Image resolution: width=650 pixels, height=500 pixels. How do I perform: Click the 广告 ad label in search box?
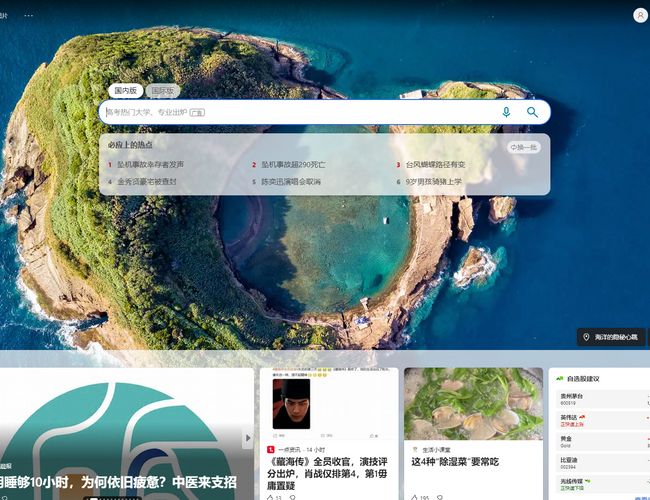pos(197,112)
